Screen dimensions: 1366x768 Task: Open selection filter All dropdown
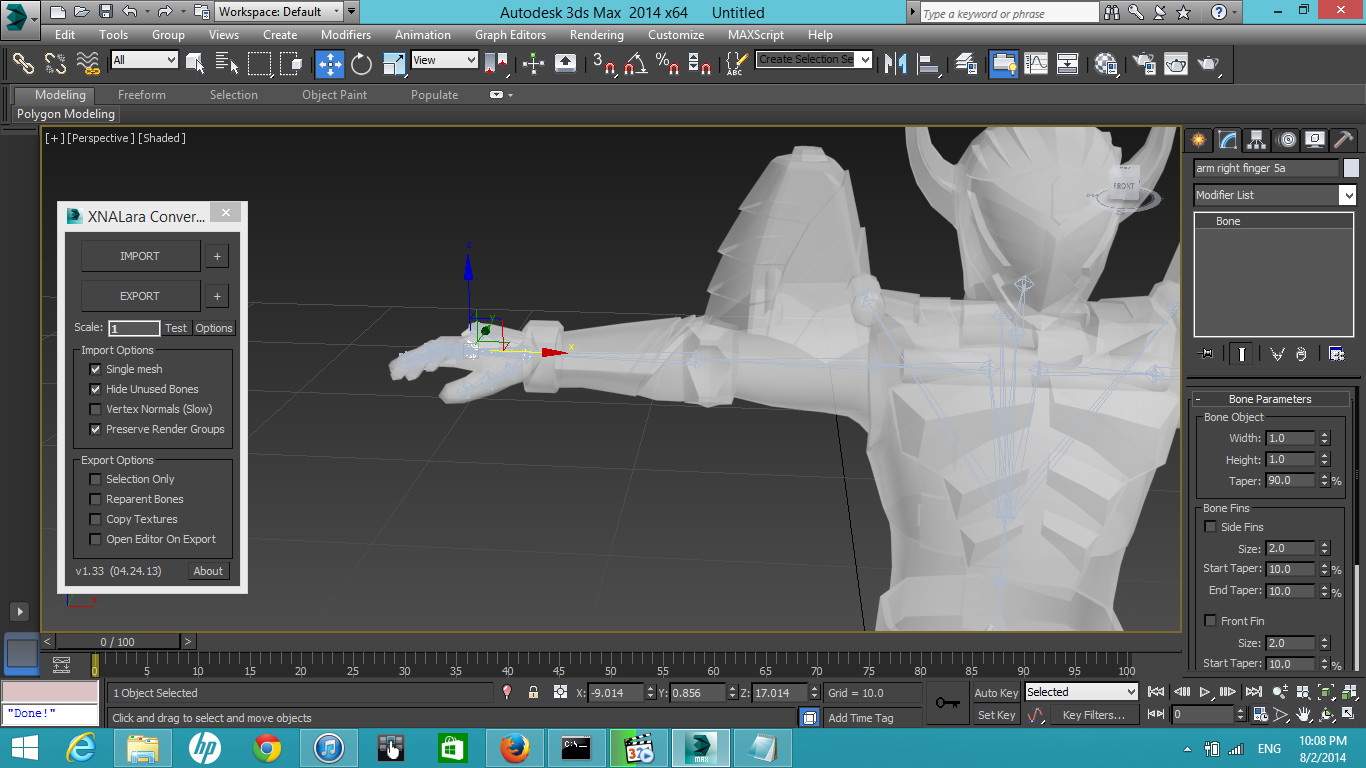pos(144,60)
